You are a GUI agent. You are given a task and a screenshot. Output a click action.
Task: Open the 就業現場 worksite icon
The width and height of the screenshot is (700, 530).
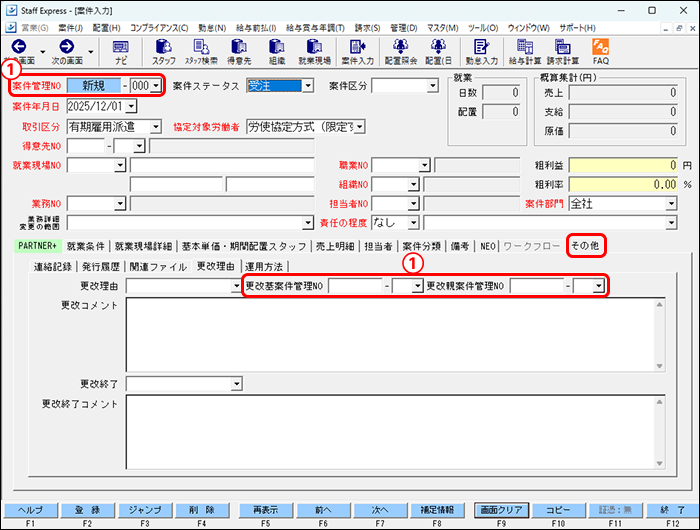(314, 52)
